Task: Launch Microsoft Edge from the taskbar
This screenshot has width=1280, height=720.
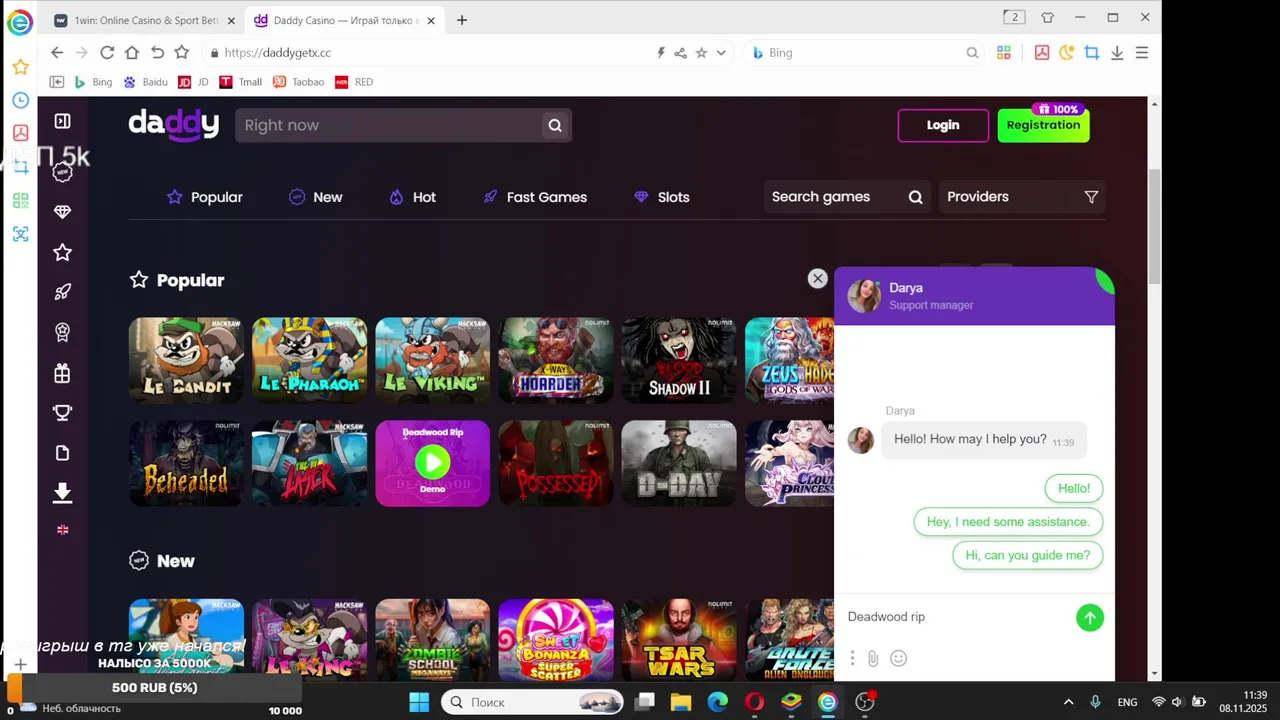Action: [718, 702]
